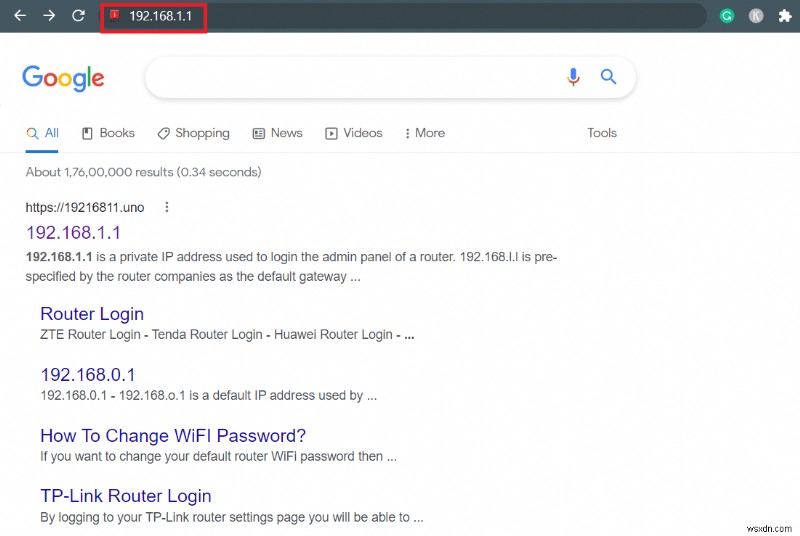The image size is (800, 536).
Task: Open the Grammarly extension icon
Action: tap(727, 16)
